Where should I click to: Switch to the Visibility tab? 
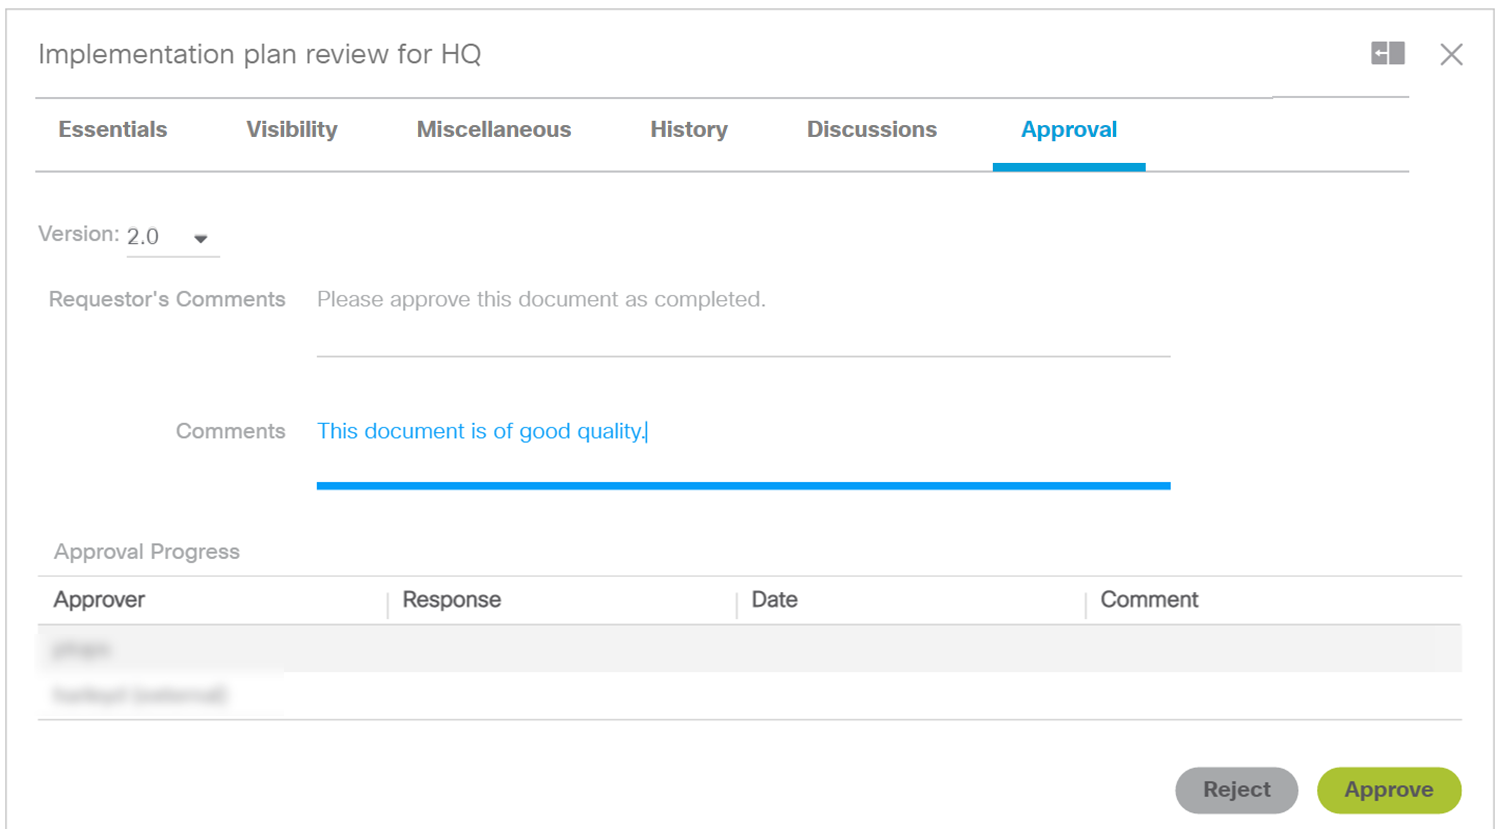pyautogui.click(x=292, y=130)
